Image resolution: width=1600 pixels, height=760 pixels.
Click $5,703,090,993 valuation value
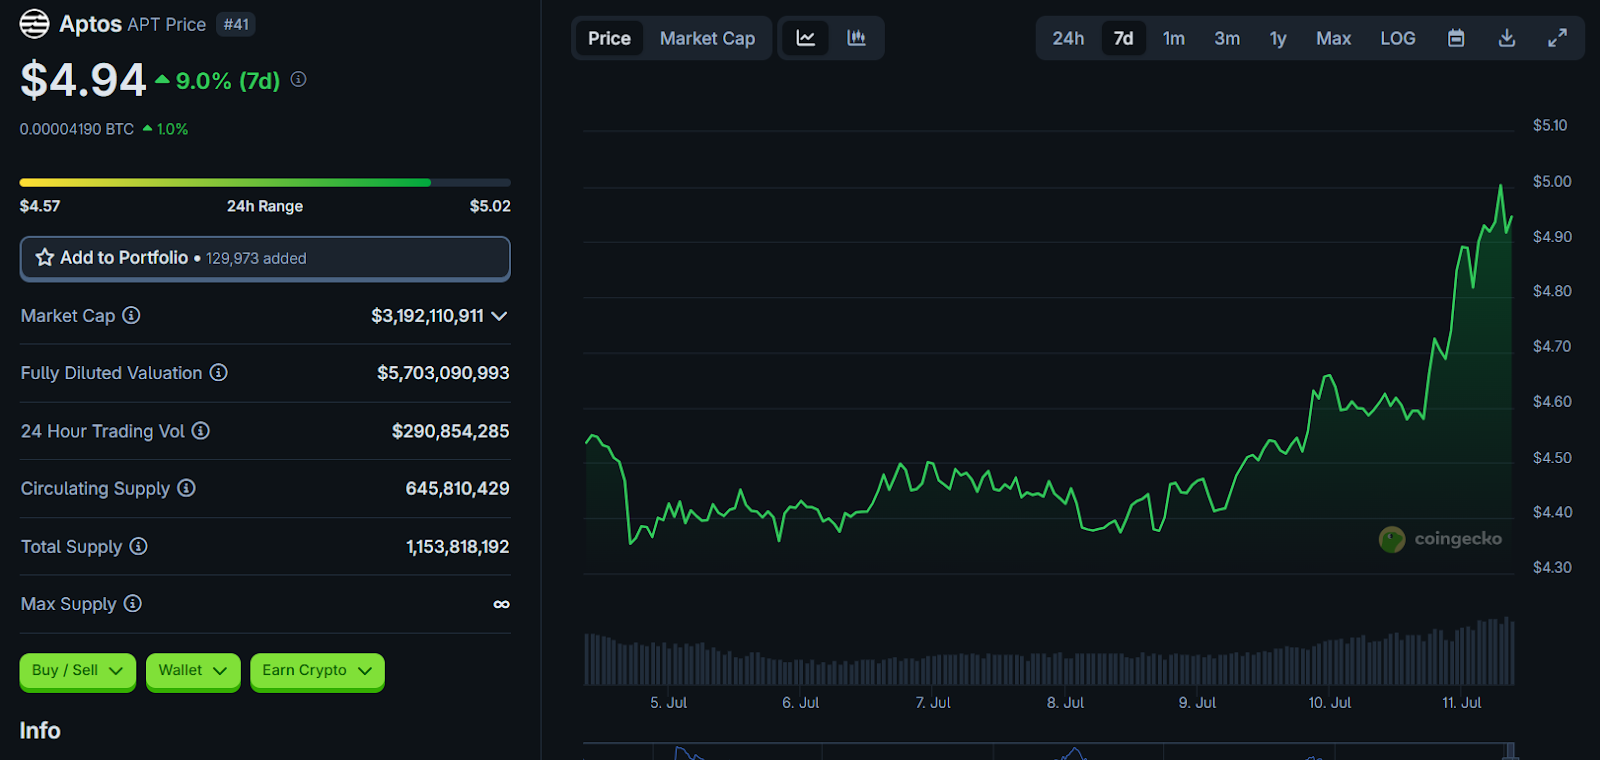pos(443,373)
